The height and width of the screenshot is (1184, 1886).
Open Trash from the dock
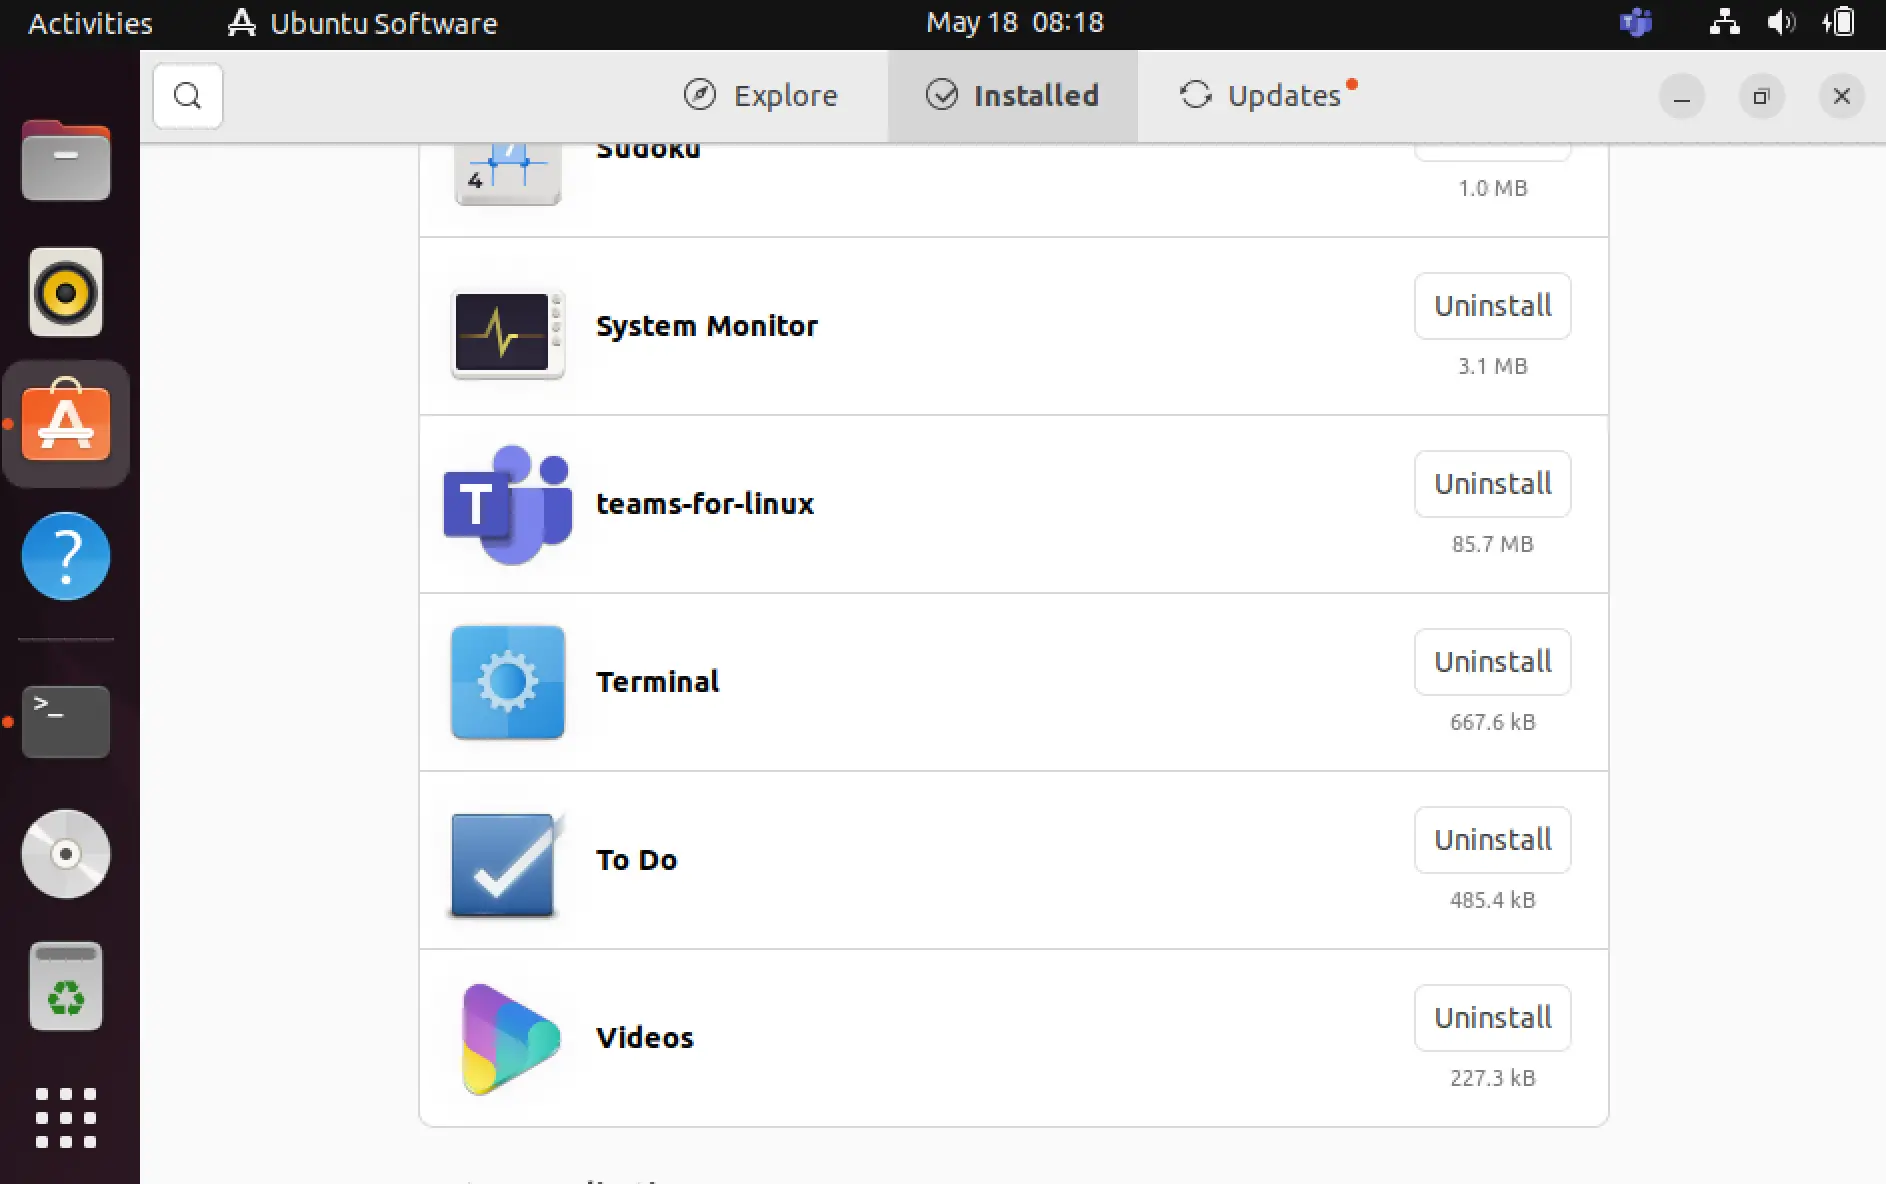66,986
